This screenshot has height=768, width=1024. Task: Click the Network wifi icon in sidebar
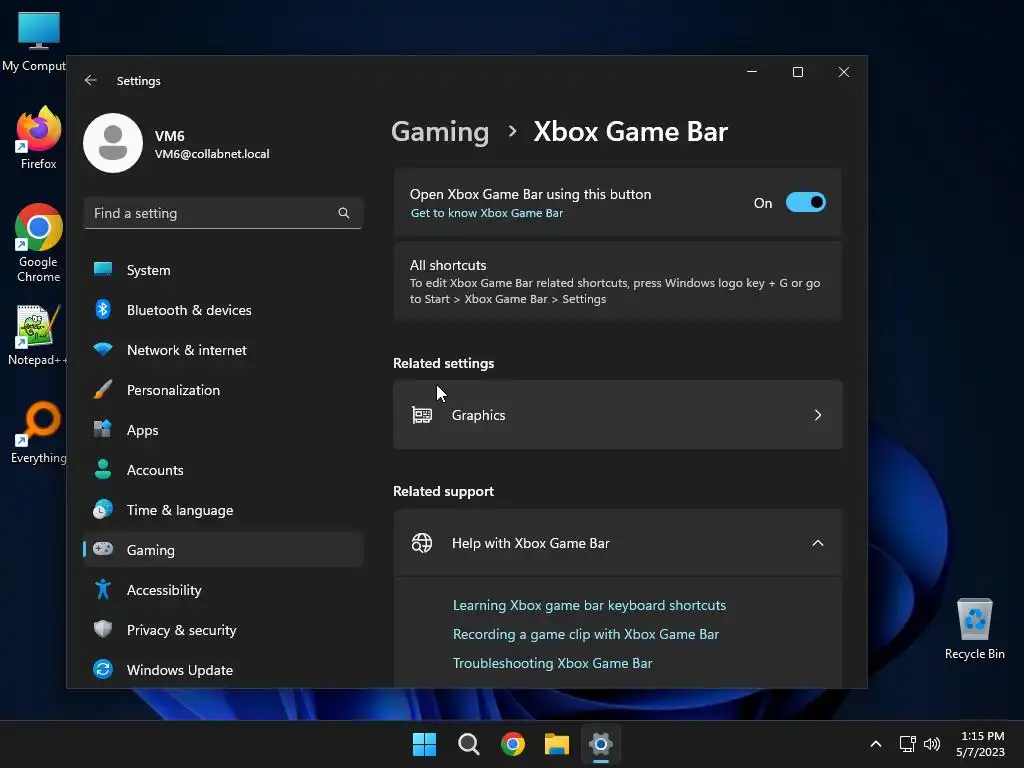[103, 349]
